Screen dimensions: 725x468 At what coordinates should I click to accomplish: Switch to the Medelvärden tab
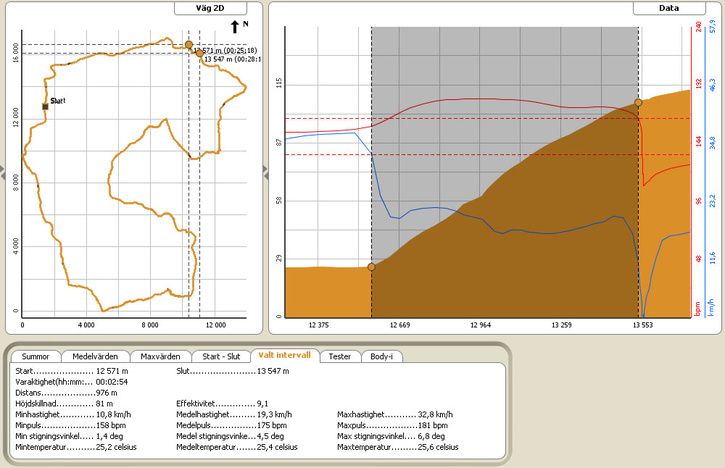pos(95,357)
